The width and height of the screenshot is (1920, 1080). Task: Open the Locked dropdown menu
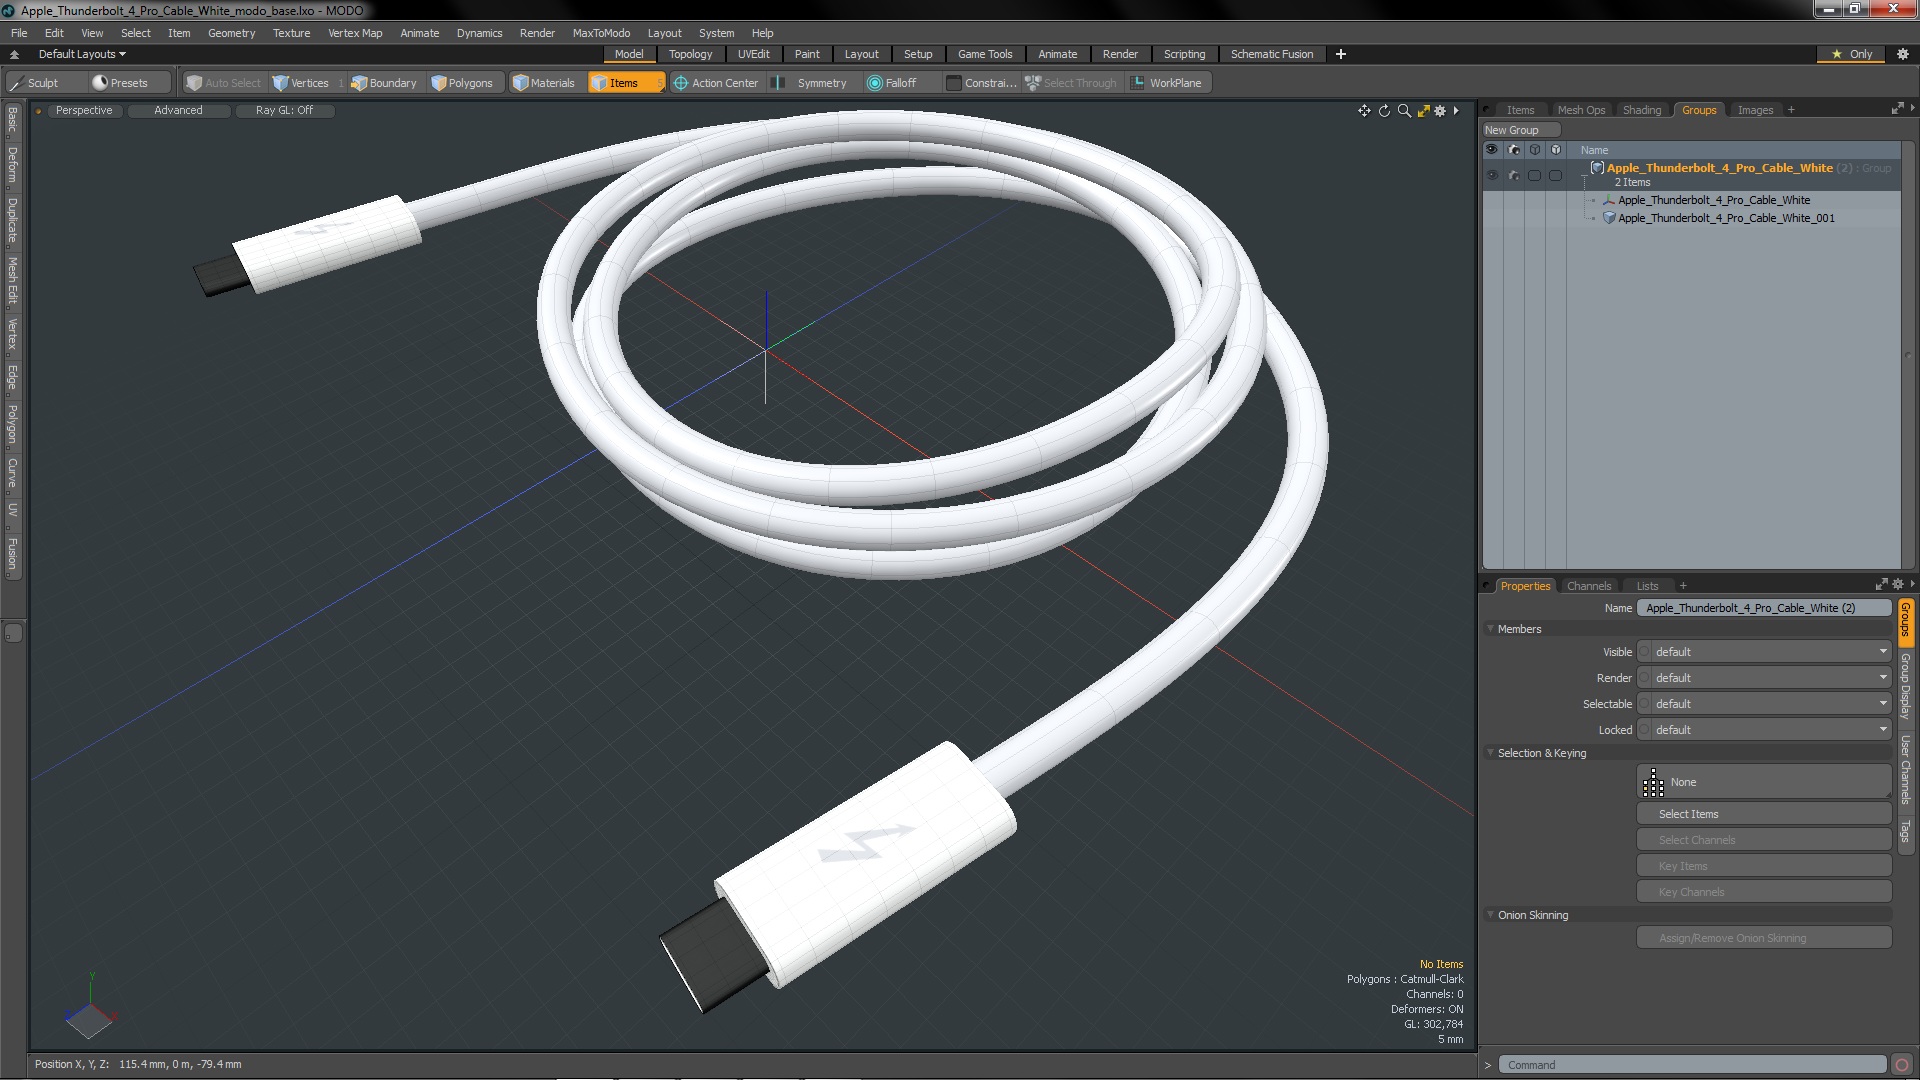click(x=1767, y=730)
